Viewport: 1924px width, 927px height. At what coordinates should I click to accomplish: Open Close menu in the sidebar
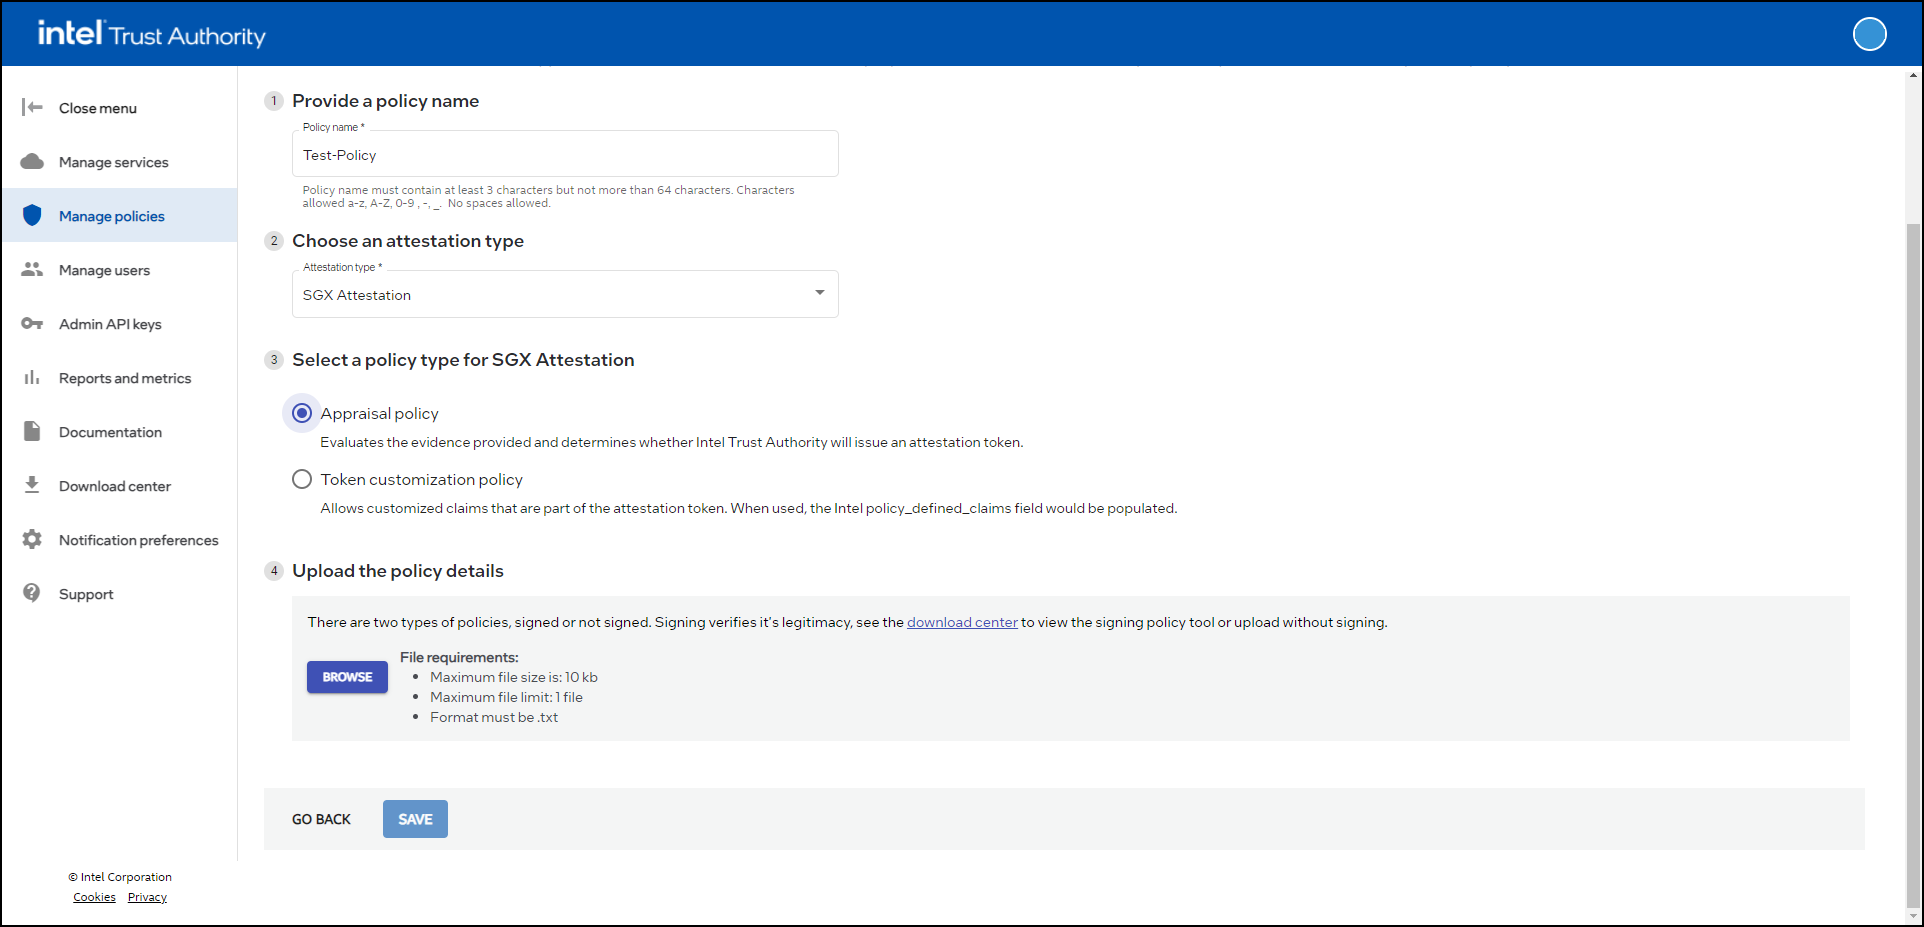tap(120, 108)
